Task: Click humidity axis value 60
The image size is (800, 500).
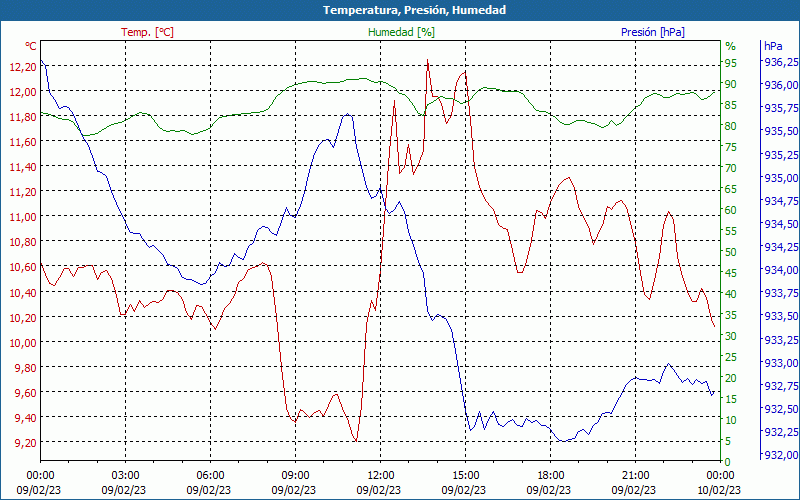Action: pyautogui.click(x=731, y=210)
